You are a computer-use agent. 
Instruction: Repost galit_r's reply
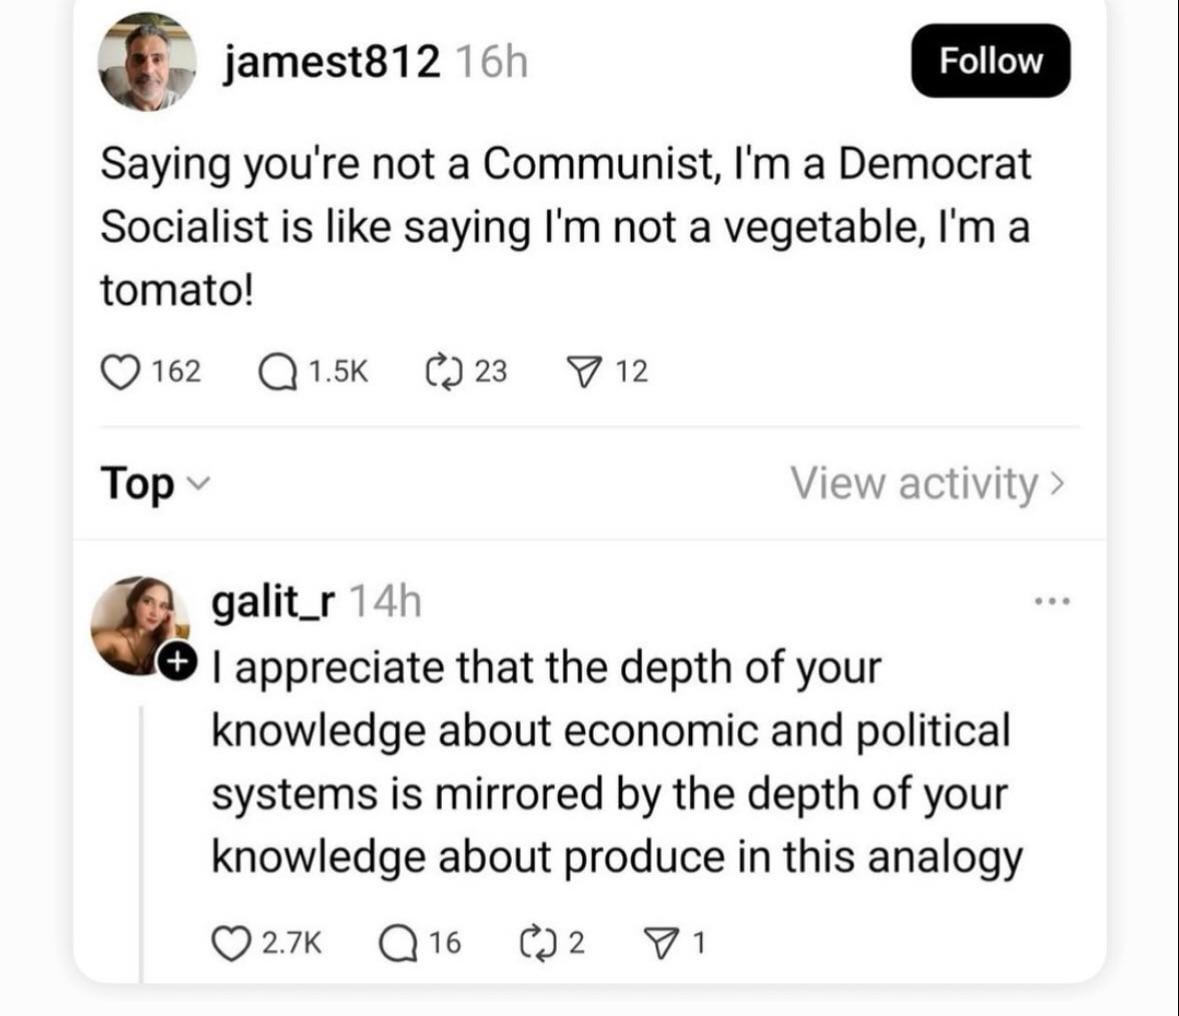click(x=538, y=942)
